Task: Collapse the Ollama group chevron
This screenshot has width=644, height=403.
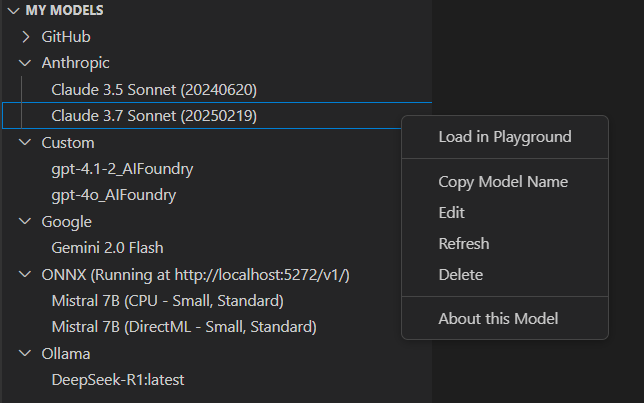Action: pos(26,353)
